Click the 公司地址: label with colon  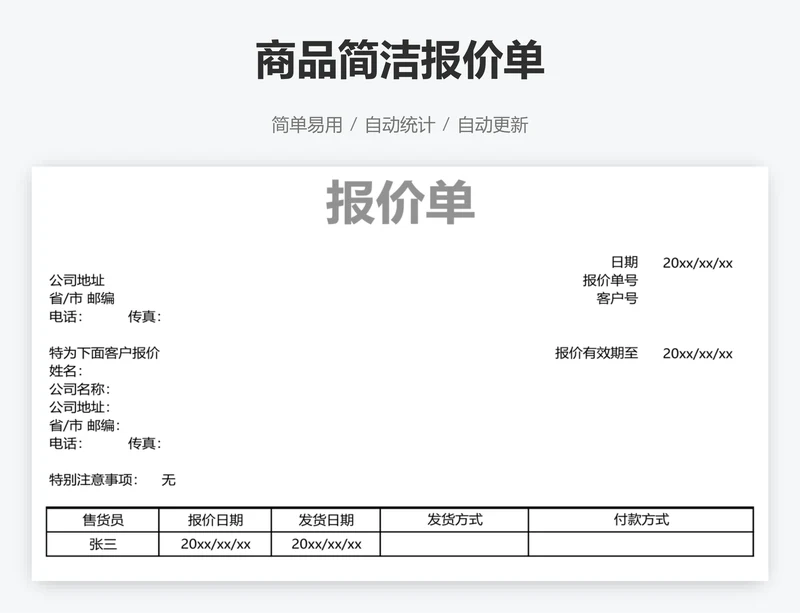pyautogui.click(x=80, y=407)
